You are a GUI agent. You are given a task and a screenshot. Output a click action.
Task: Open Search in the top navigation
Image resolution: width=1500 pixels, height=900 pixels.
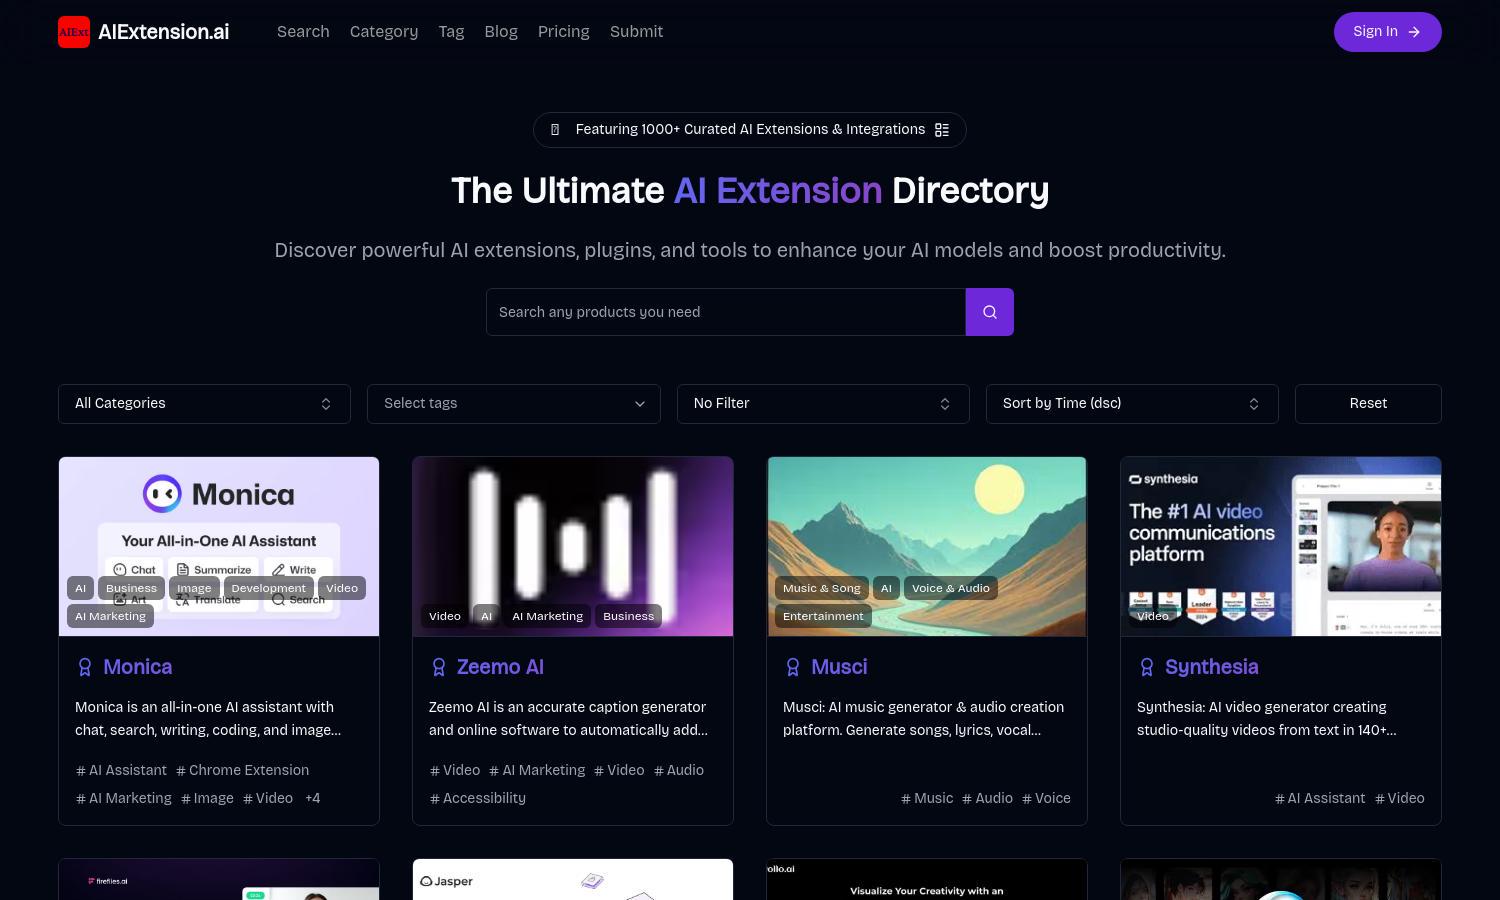(x=303, y=32)
